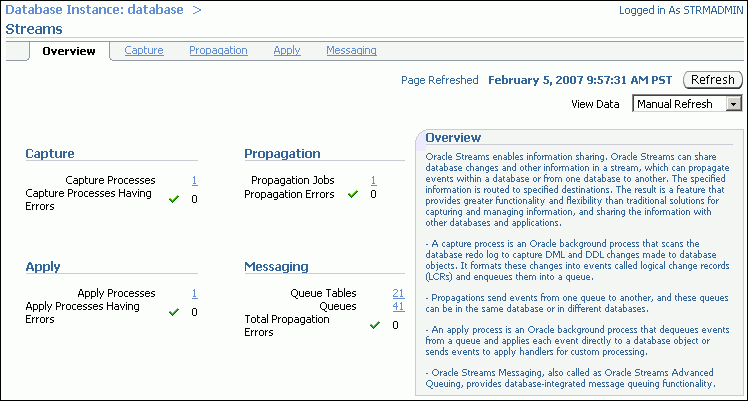Click the View Data label
Image resolution: width=748 pixels, height=401 pixels.
[x=595, y=104]
